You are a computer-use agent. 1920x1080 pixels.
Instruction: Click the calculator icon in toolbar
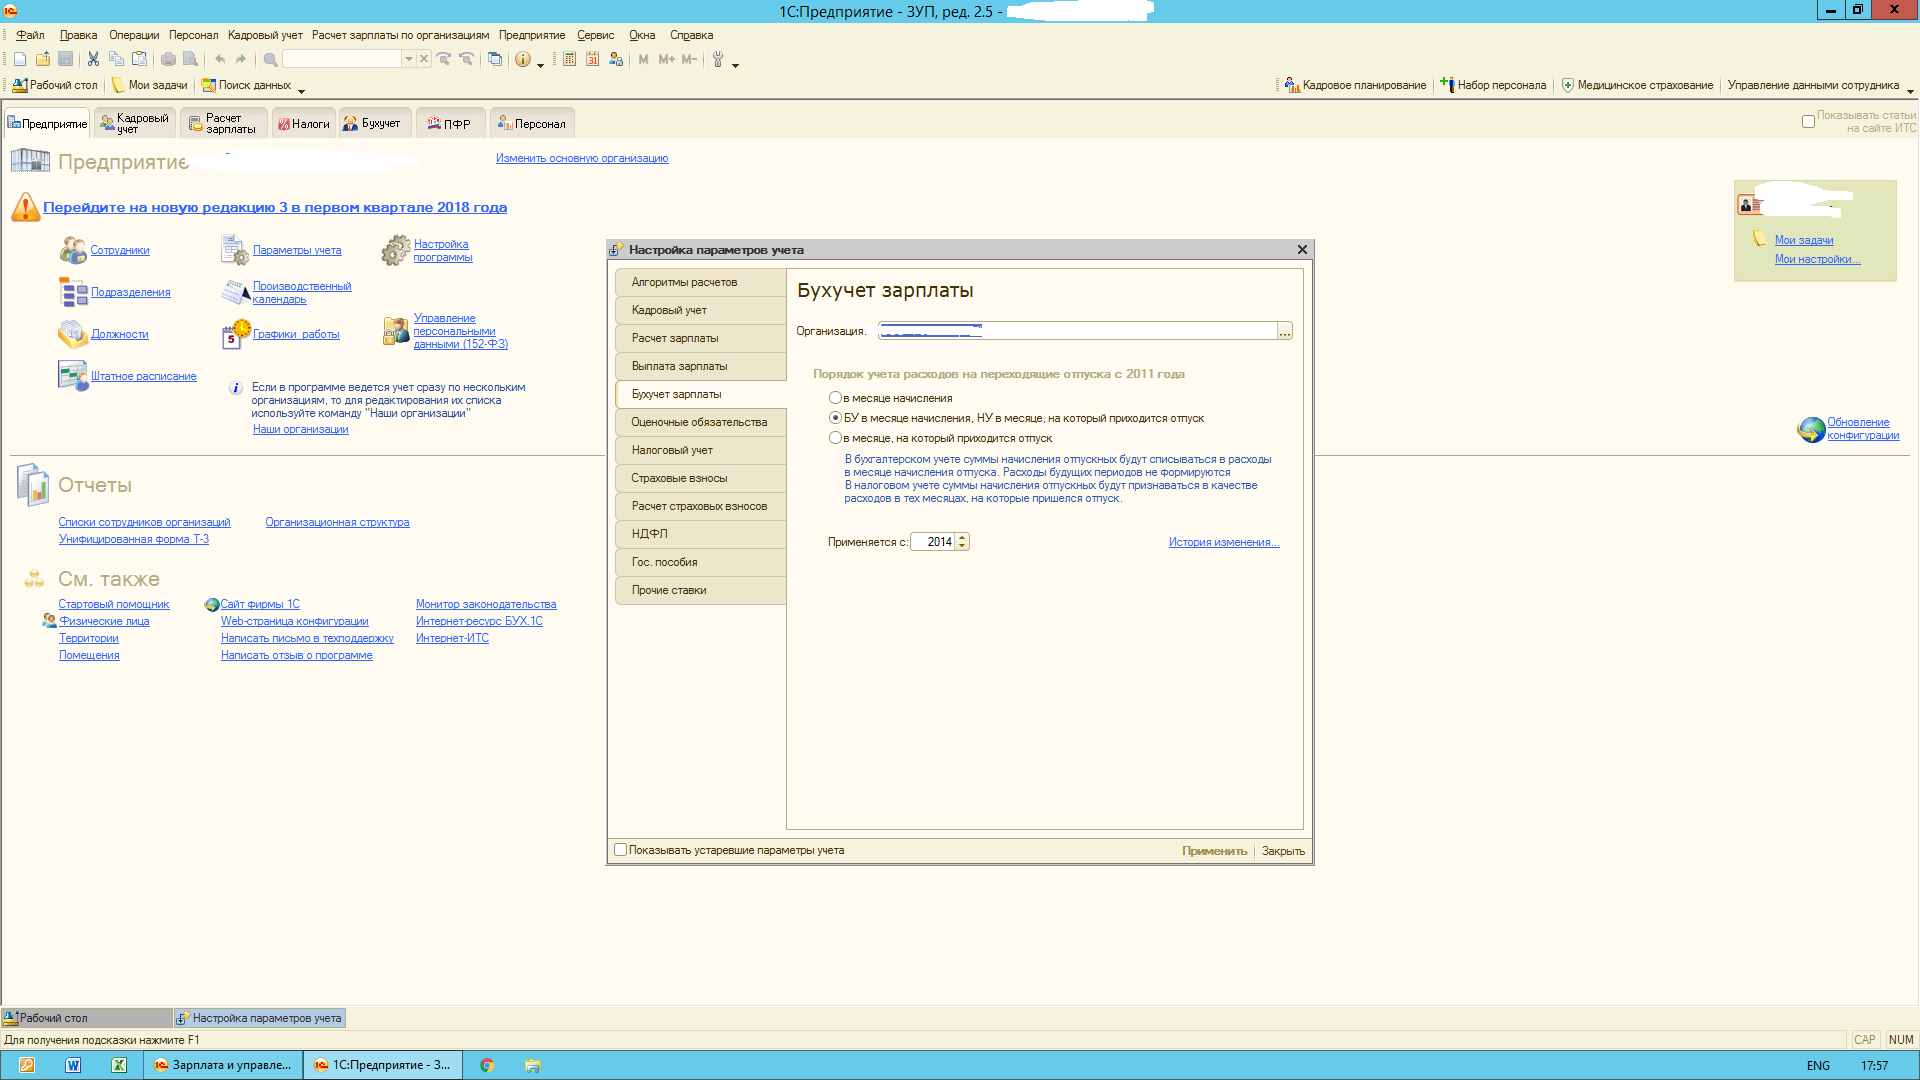[569, 60]
